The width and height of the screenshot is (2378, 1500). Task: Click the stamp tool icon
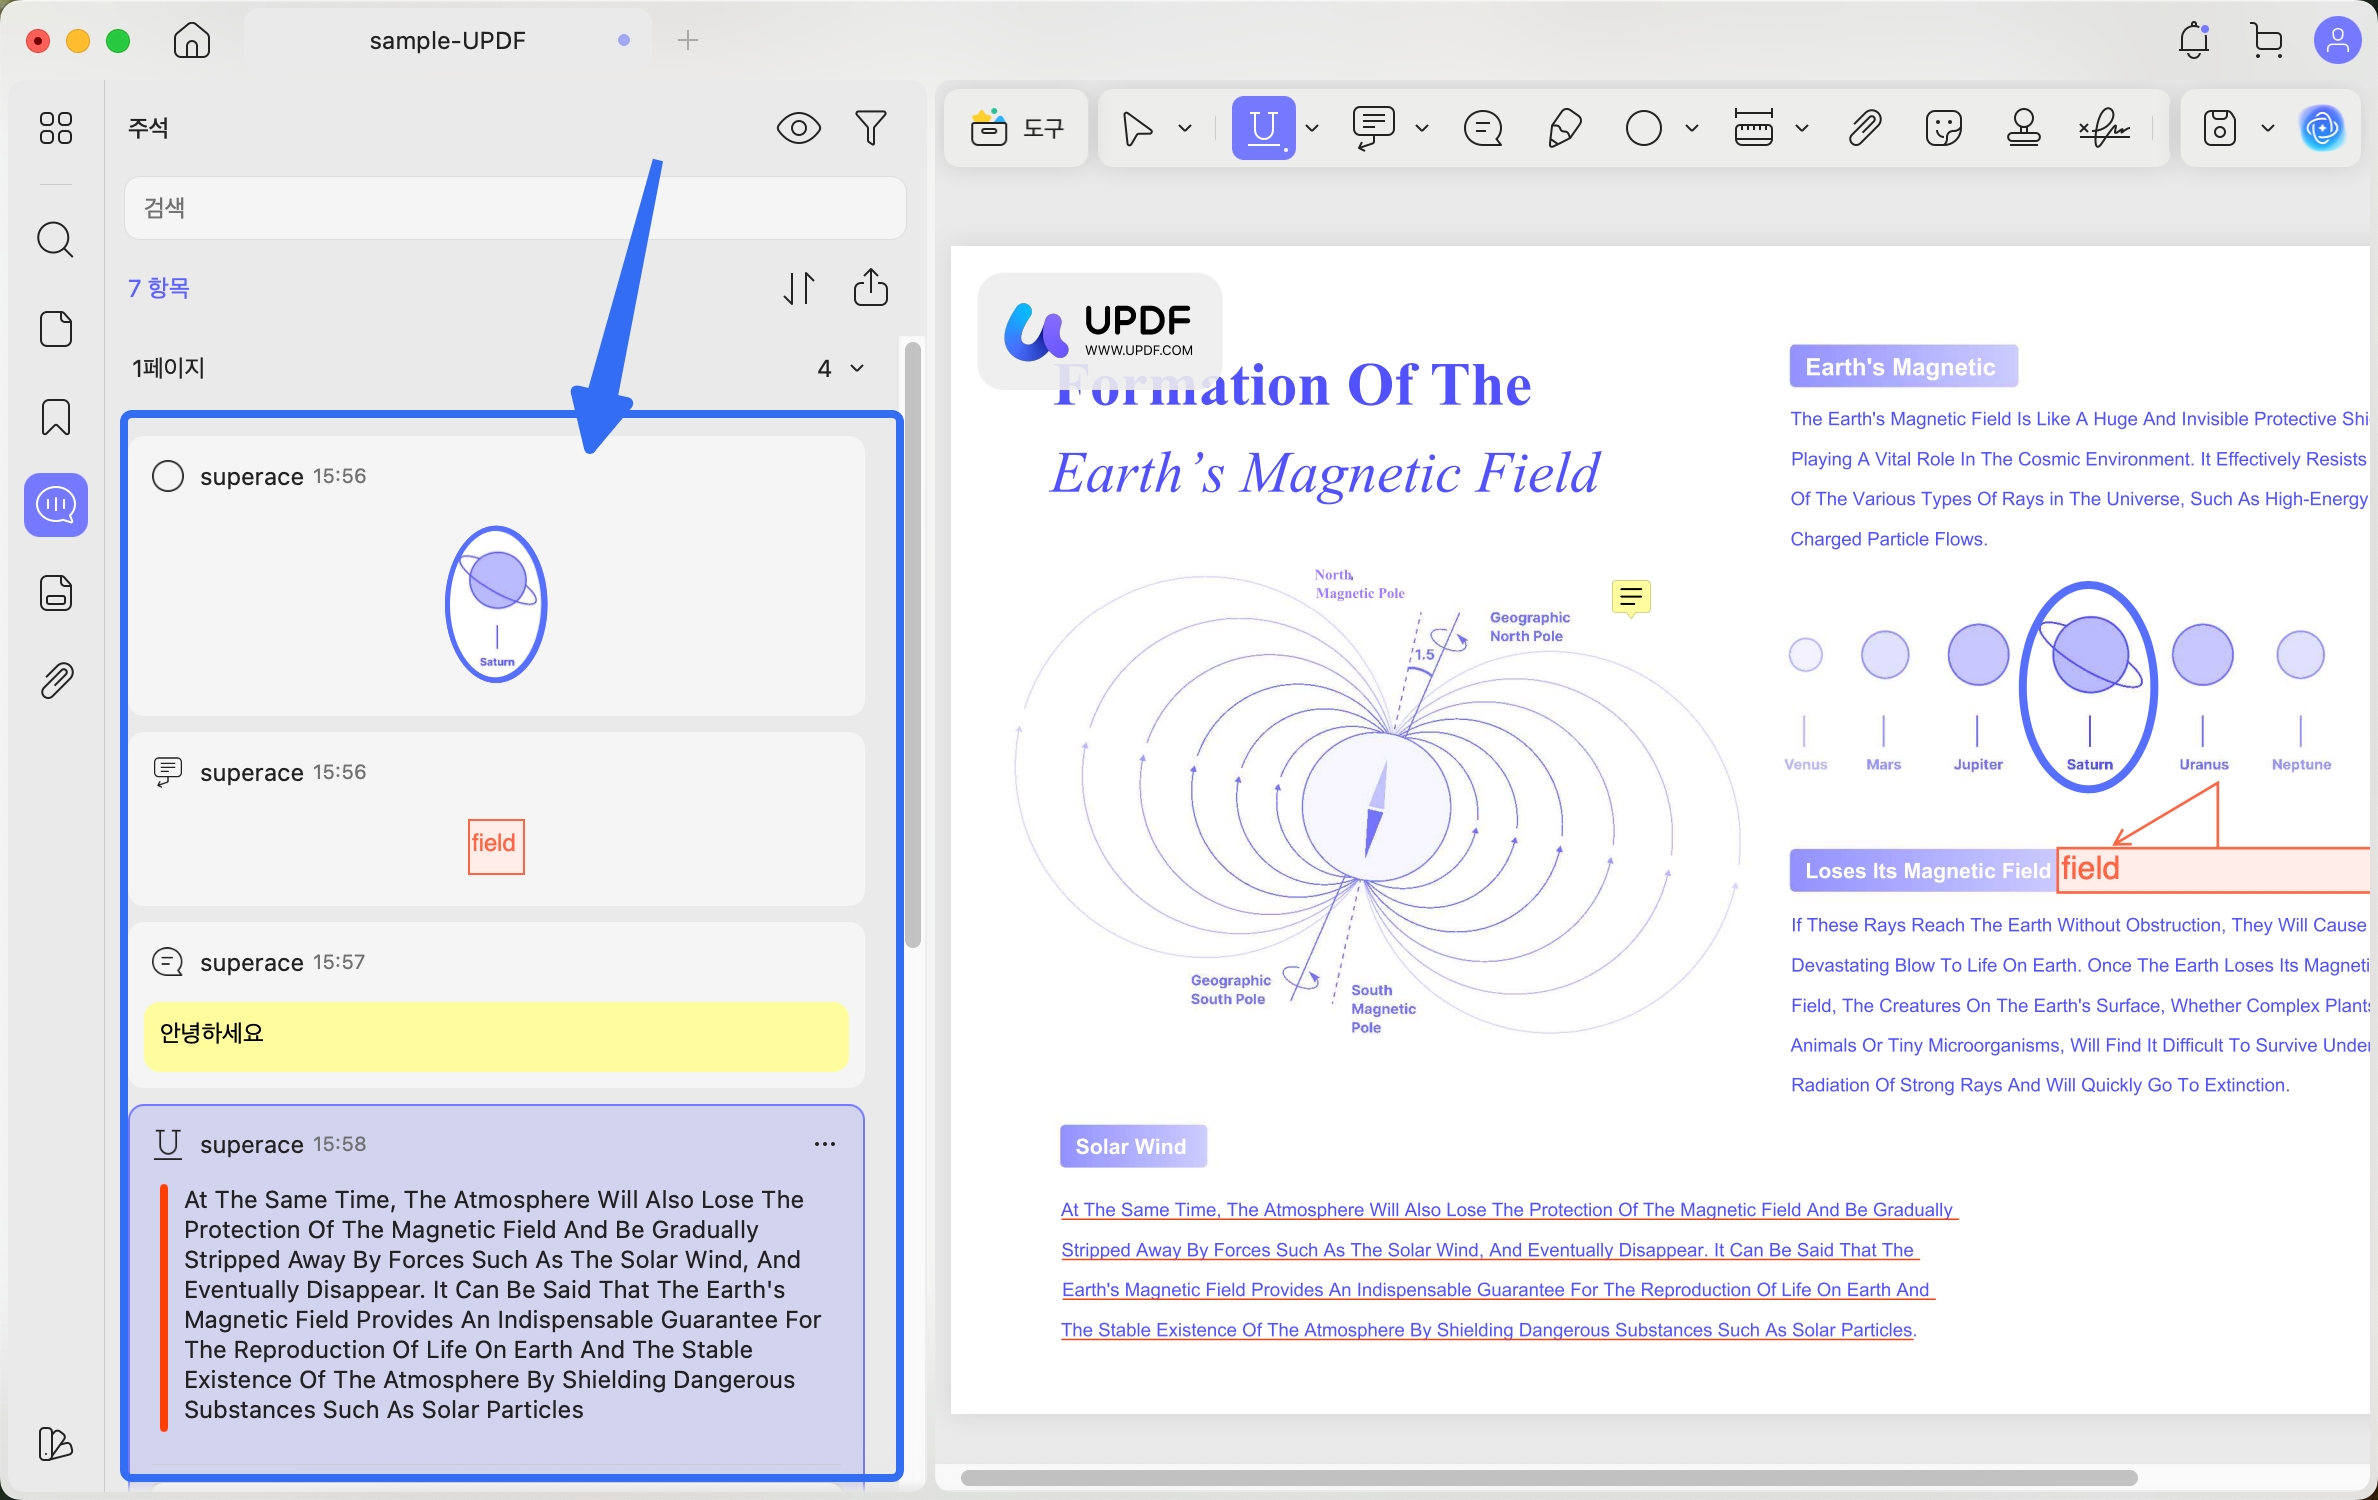[x=2023, y=128]
